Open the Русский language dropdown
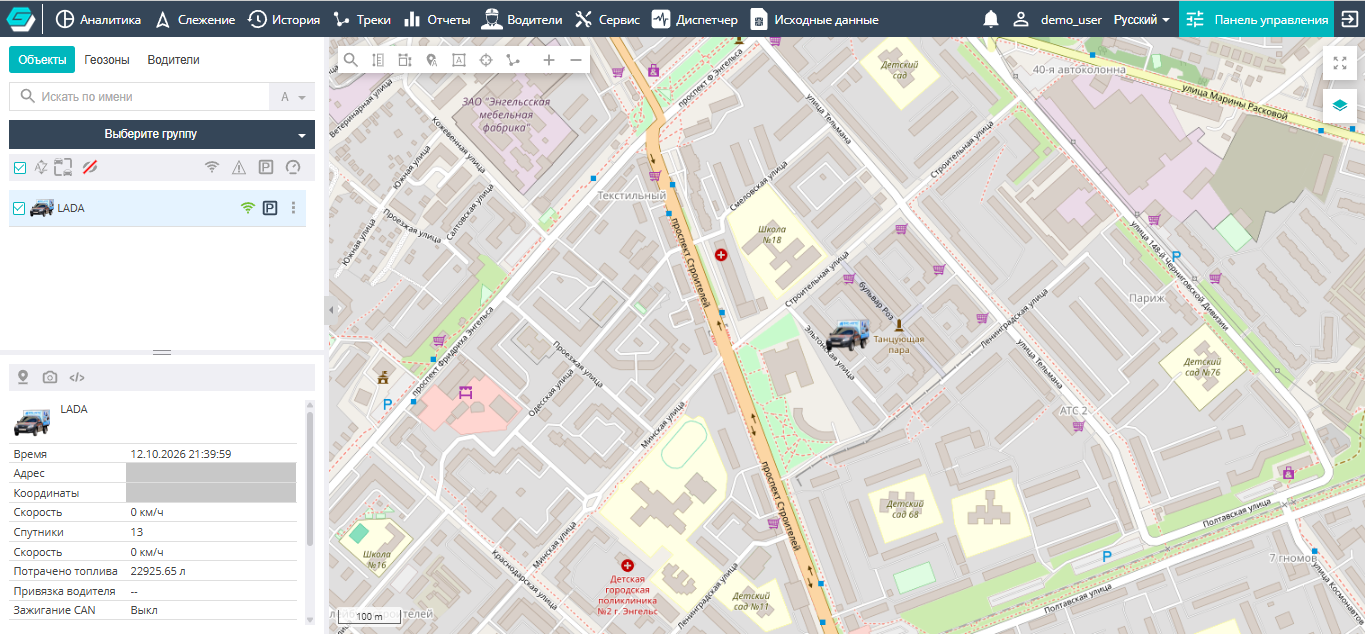This screenshot has width=1365, height=634. pos(1141,19)
